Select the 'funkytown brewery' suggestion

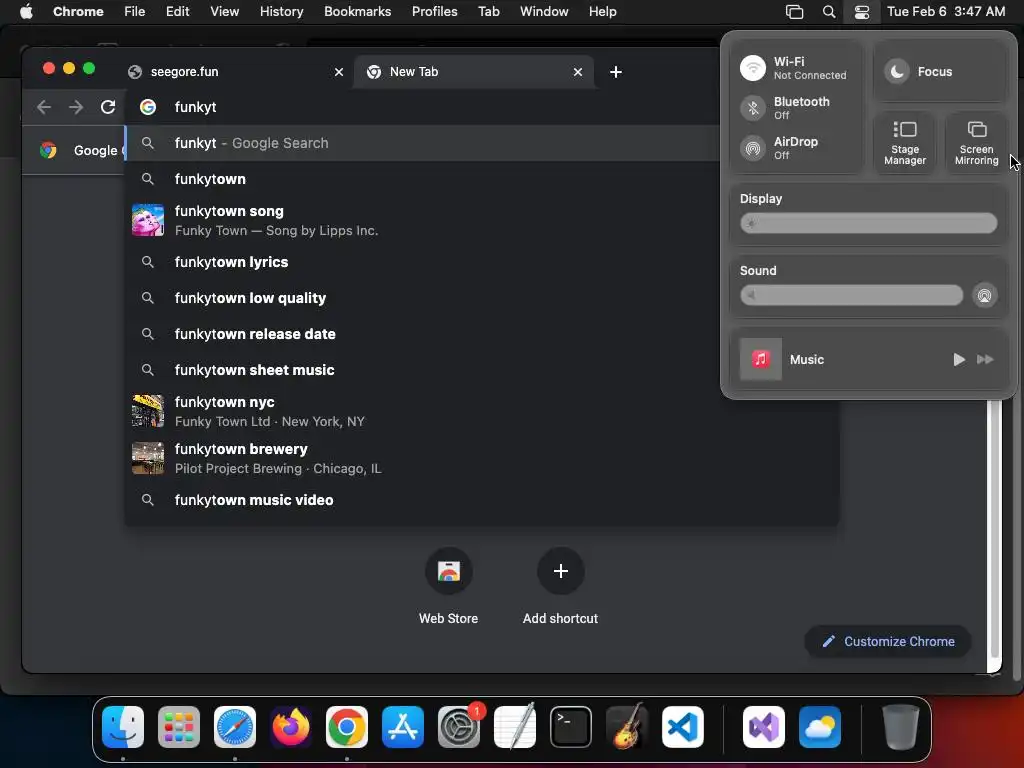coord(482,458)
